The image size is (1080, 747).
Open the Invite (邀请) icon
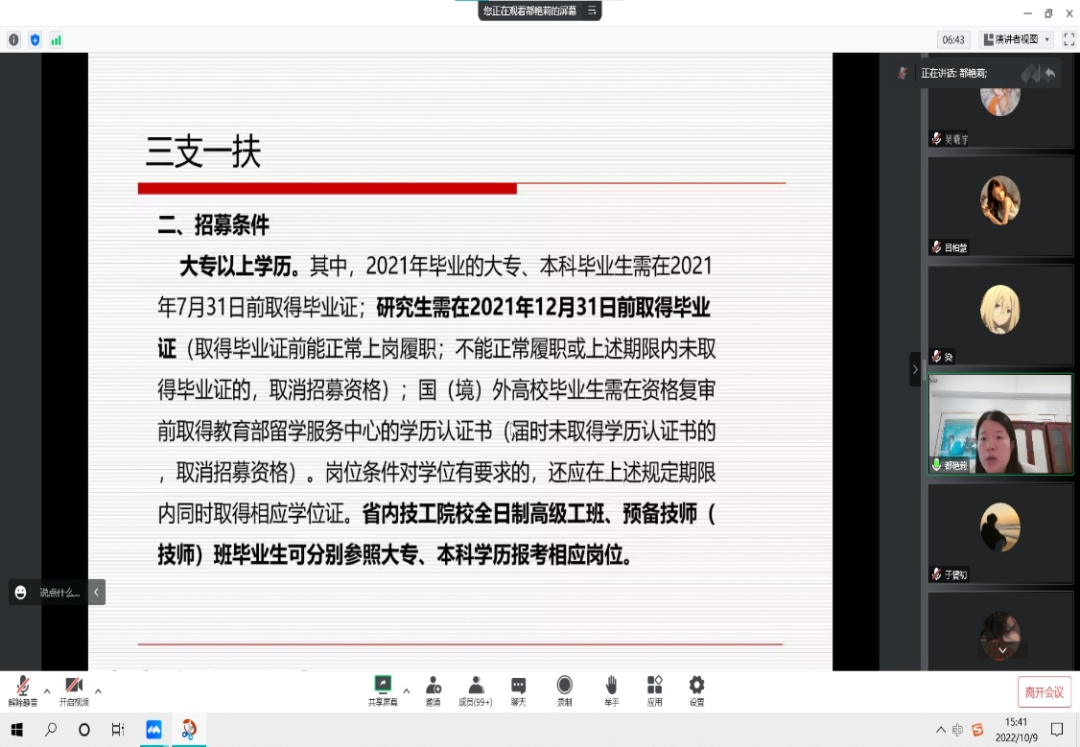[x=433, y=689]
